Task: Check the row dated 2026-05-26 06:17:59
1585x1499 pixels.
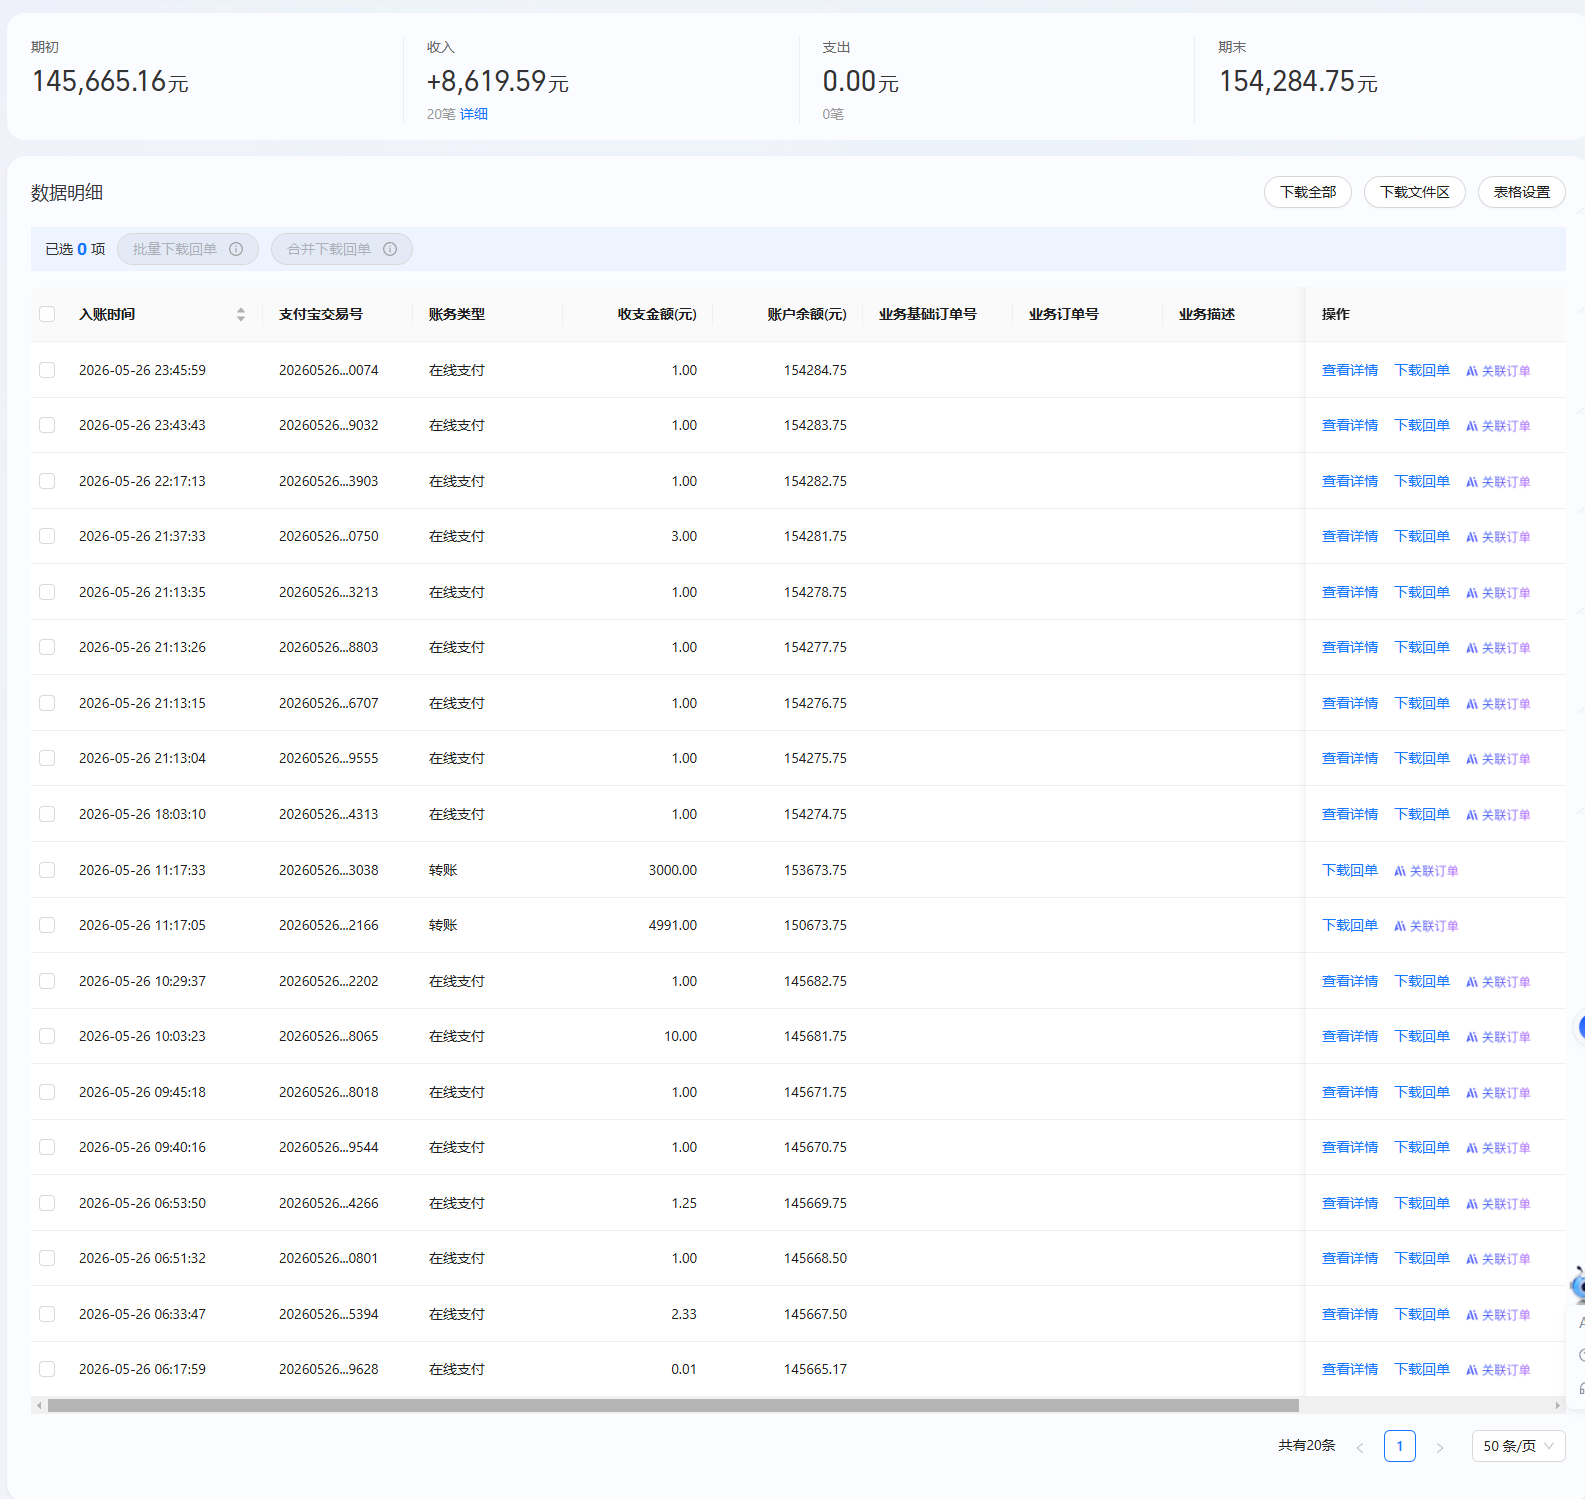Action: coord(47,1369)
